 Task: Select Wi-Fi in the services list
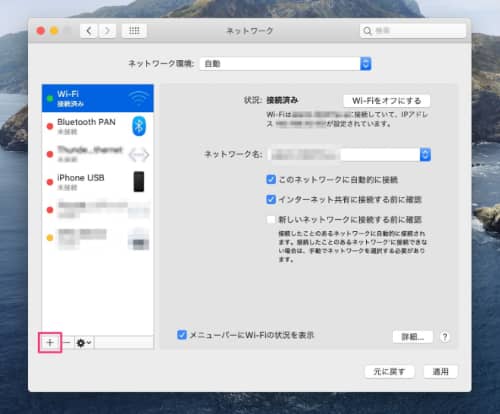pos(98,98)
